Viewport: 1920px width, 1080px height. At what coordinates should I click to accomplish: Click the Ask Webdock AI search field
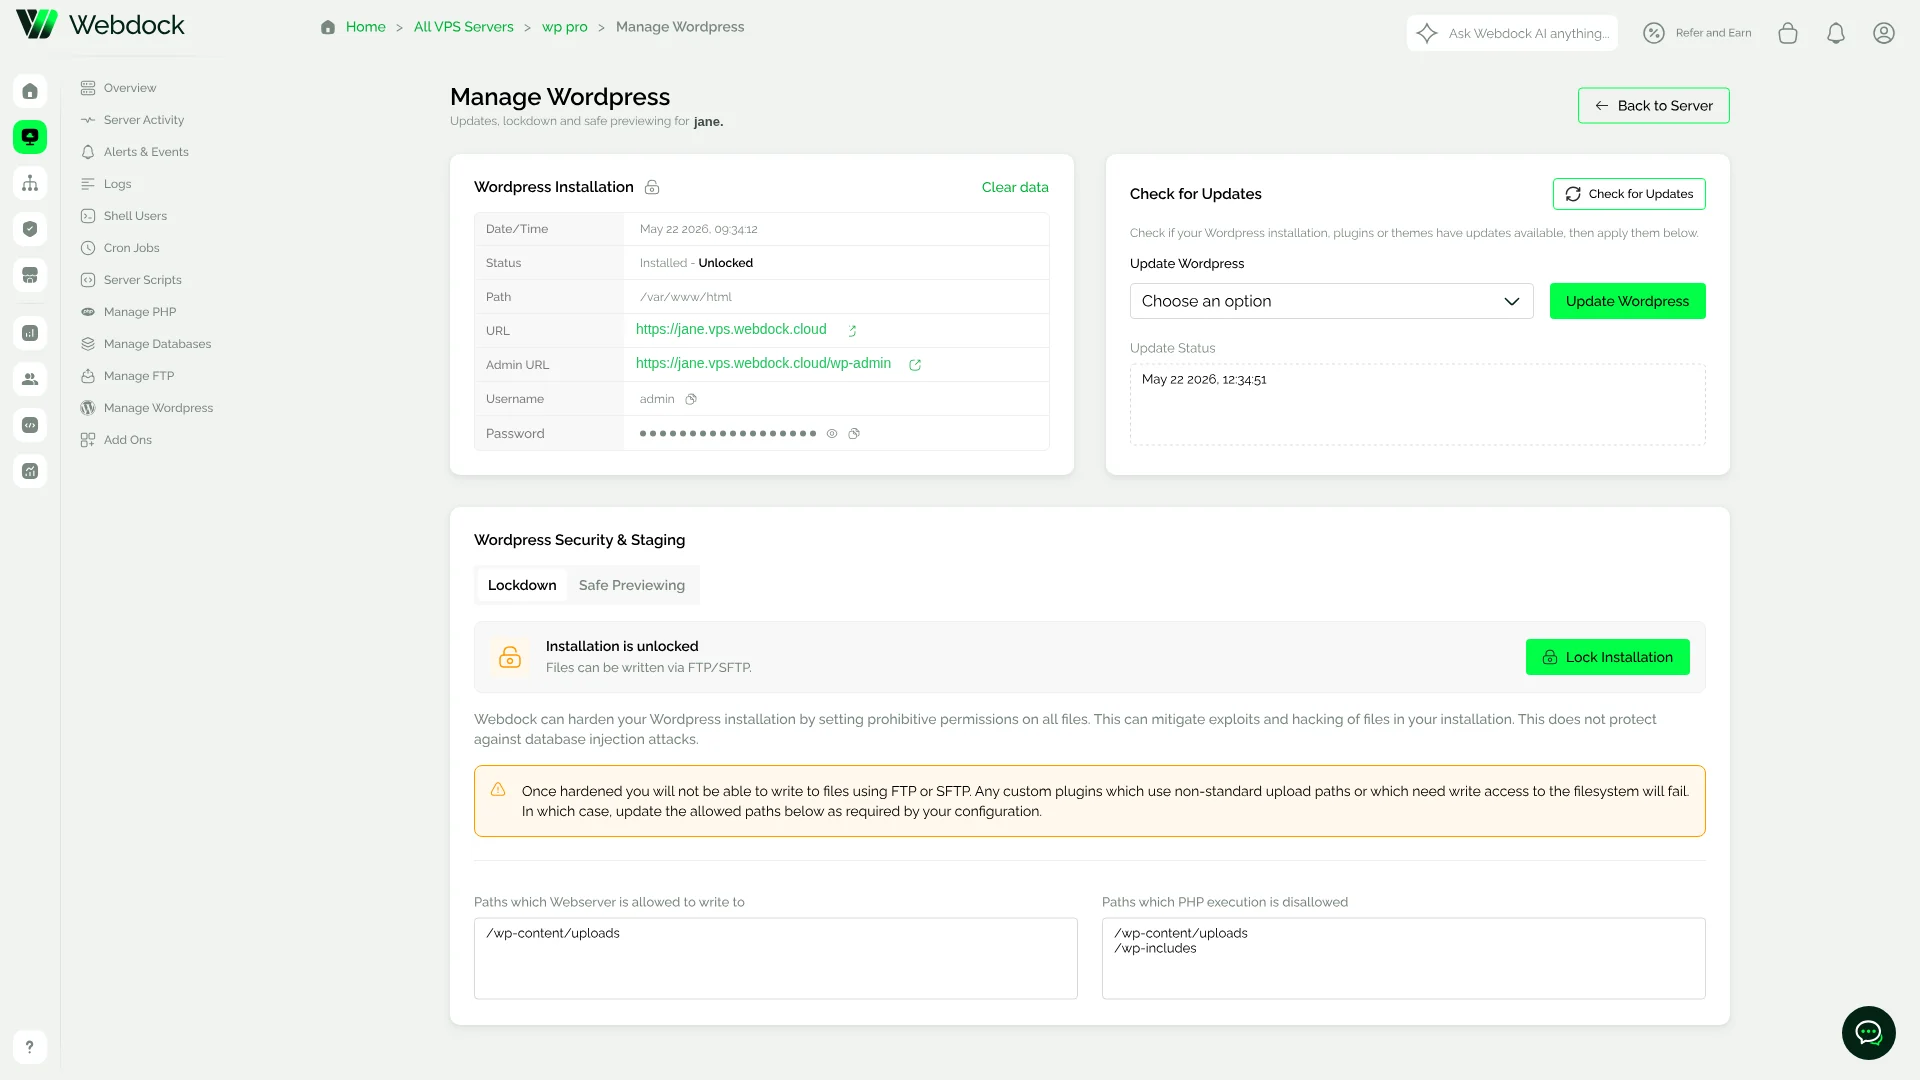click(x=1512, y=33)
